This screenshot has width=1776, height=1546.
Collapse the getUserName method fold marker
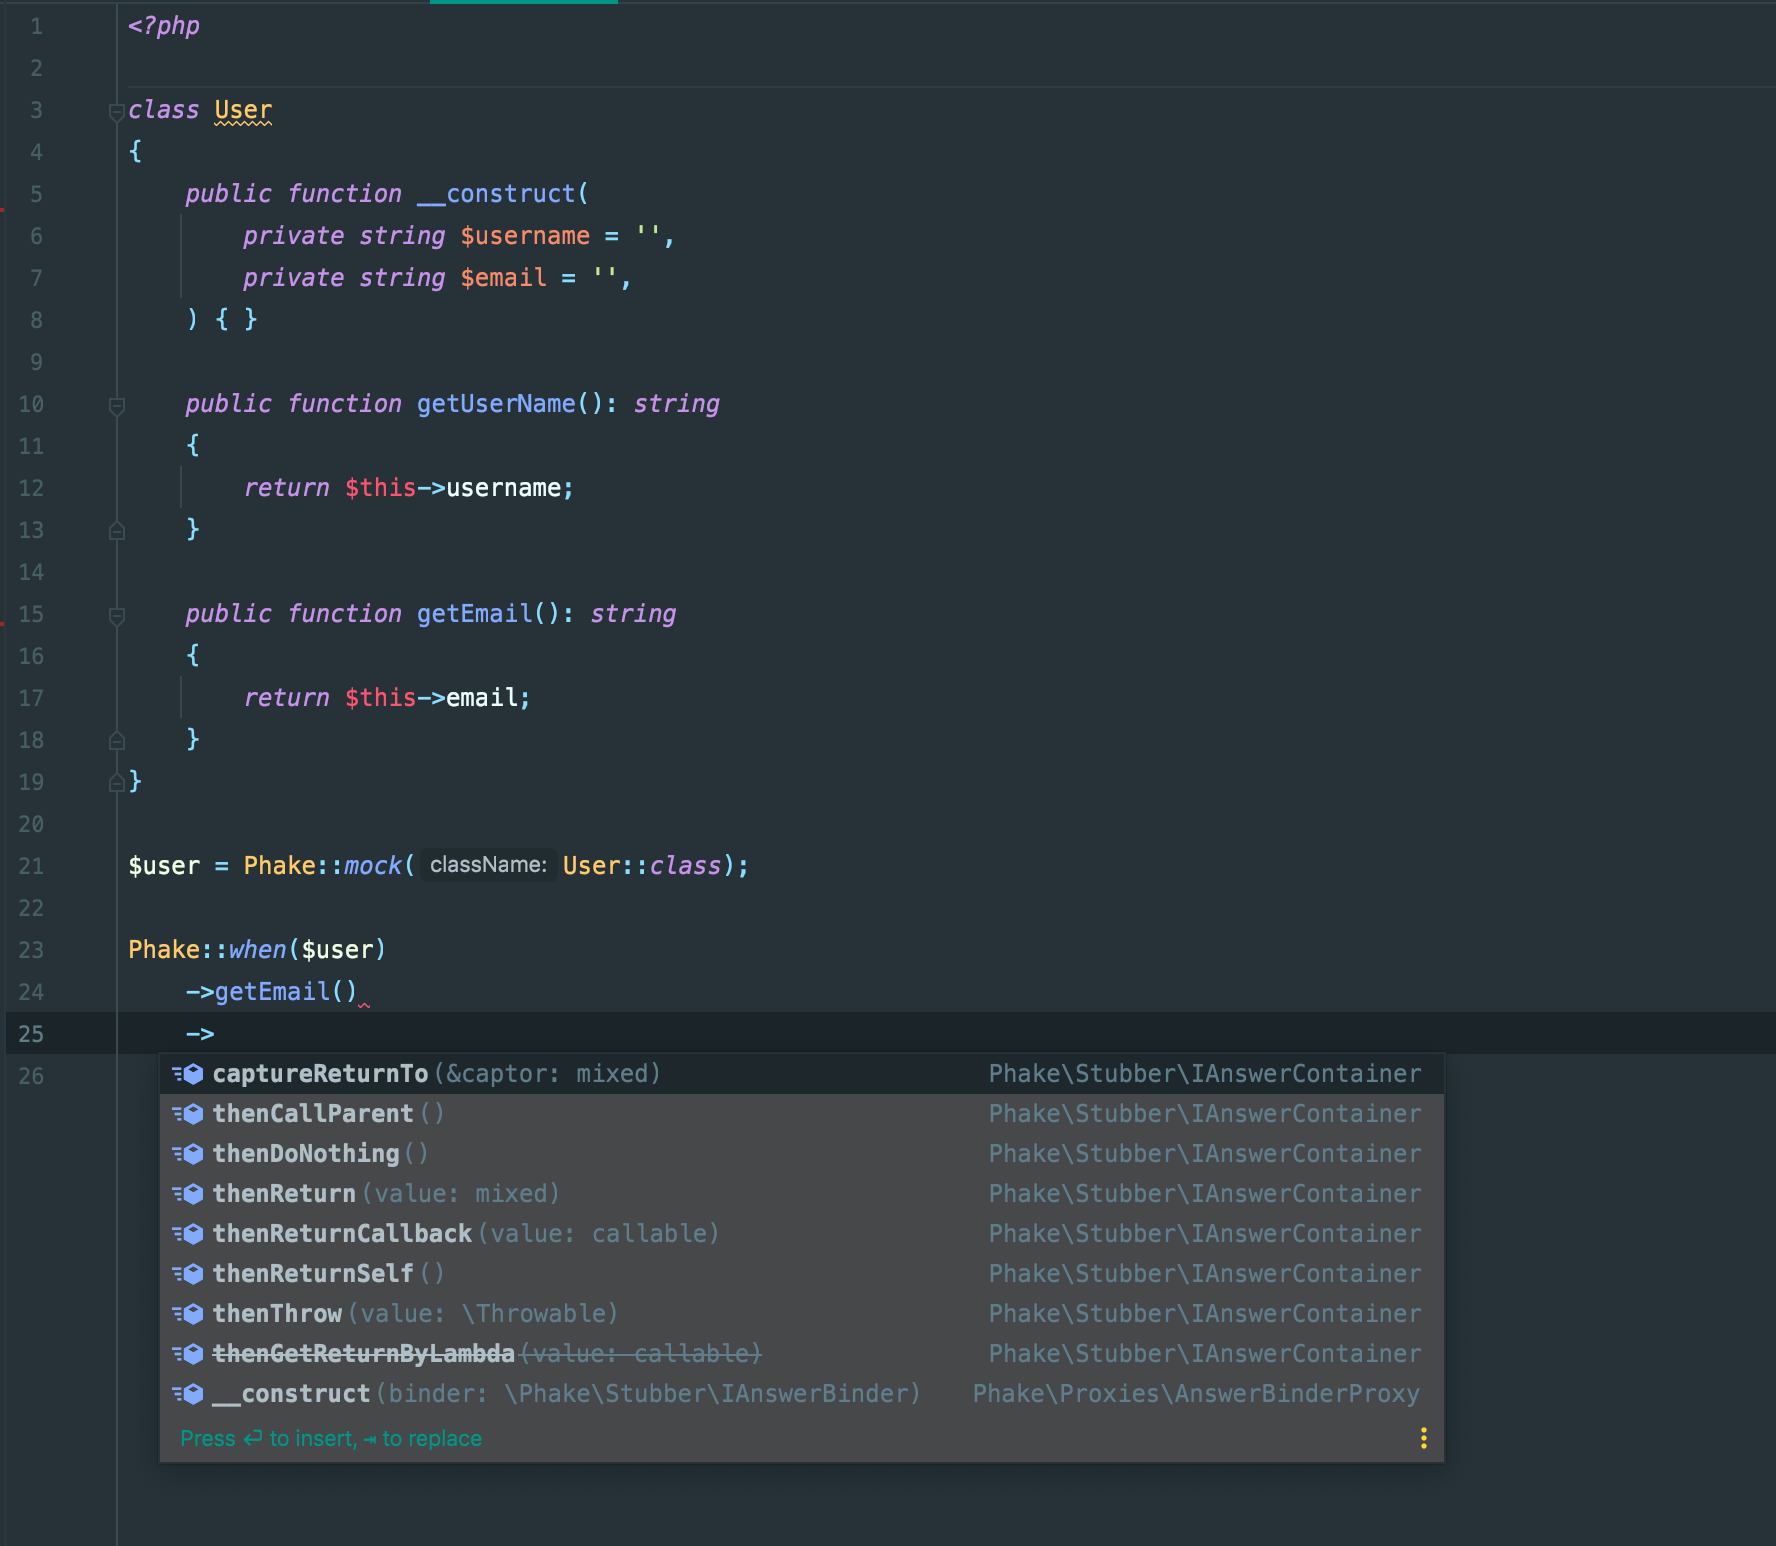[117, 404]
